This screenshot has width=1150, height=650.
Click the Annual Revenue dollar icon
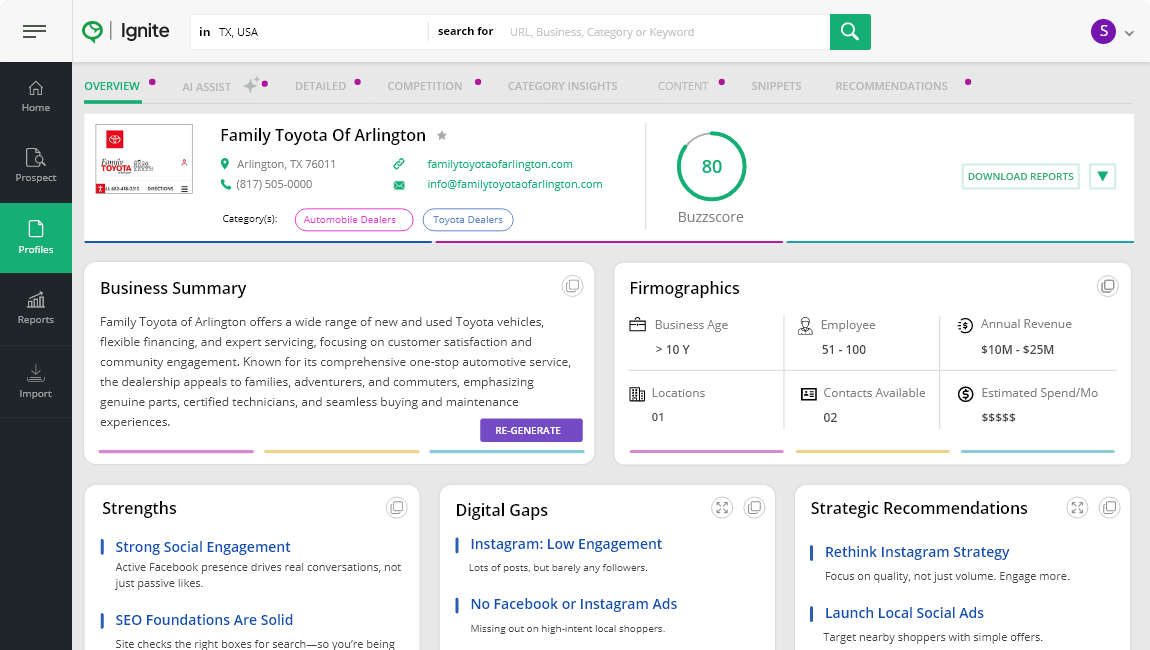[x=965, y=325]
